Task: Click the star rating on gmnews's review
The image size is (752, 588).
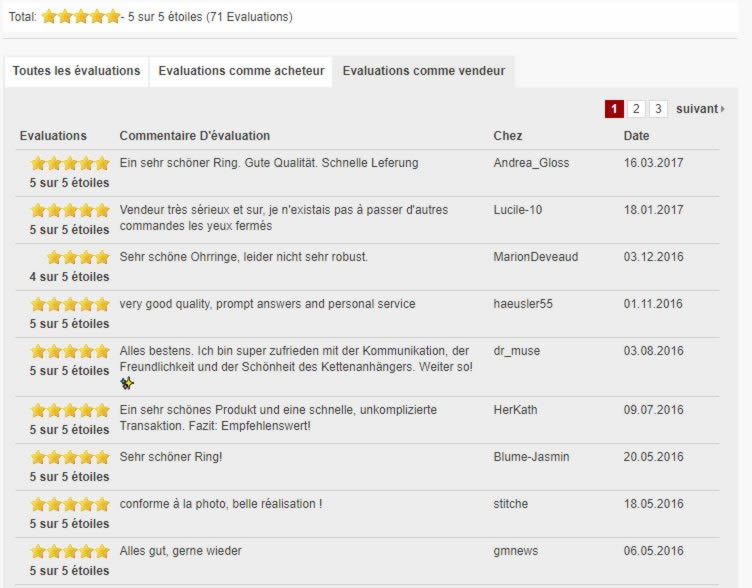Action: tap(69, 551)
